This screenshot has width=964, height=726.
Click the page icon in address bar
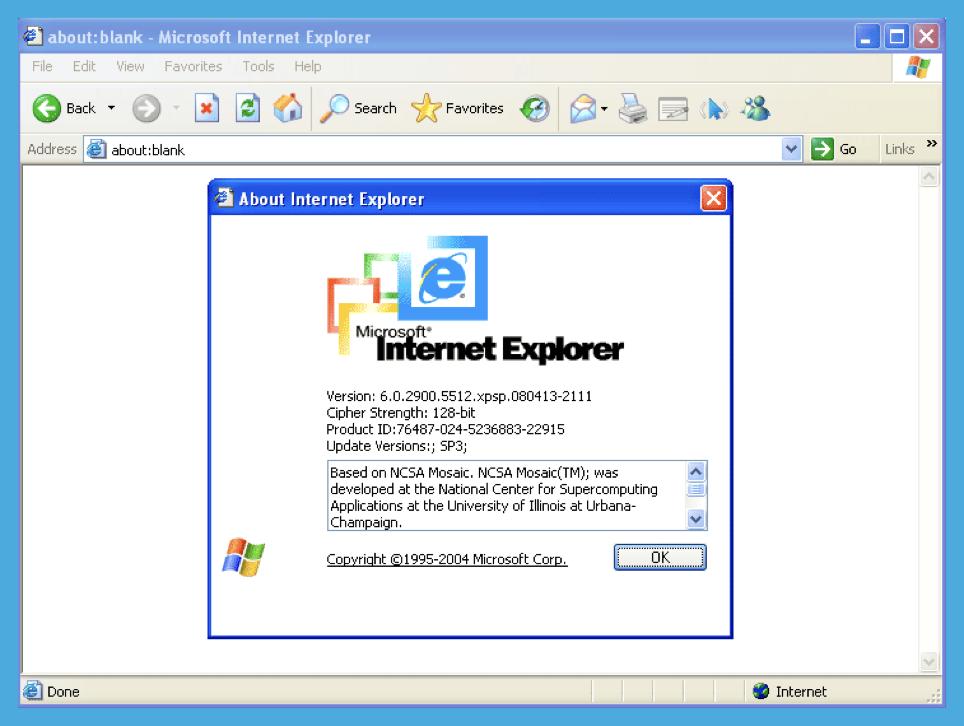tap(96, 149)
